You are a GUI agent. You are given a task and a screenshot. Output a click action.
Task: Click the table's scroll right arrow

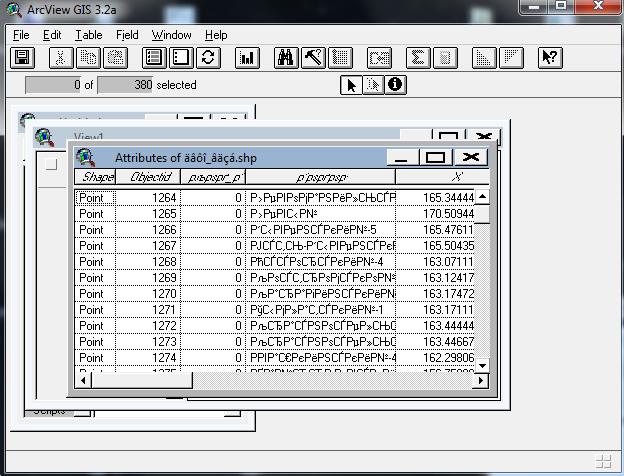[481, 380]
